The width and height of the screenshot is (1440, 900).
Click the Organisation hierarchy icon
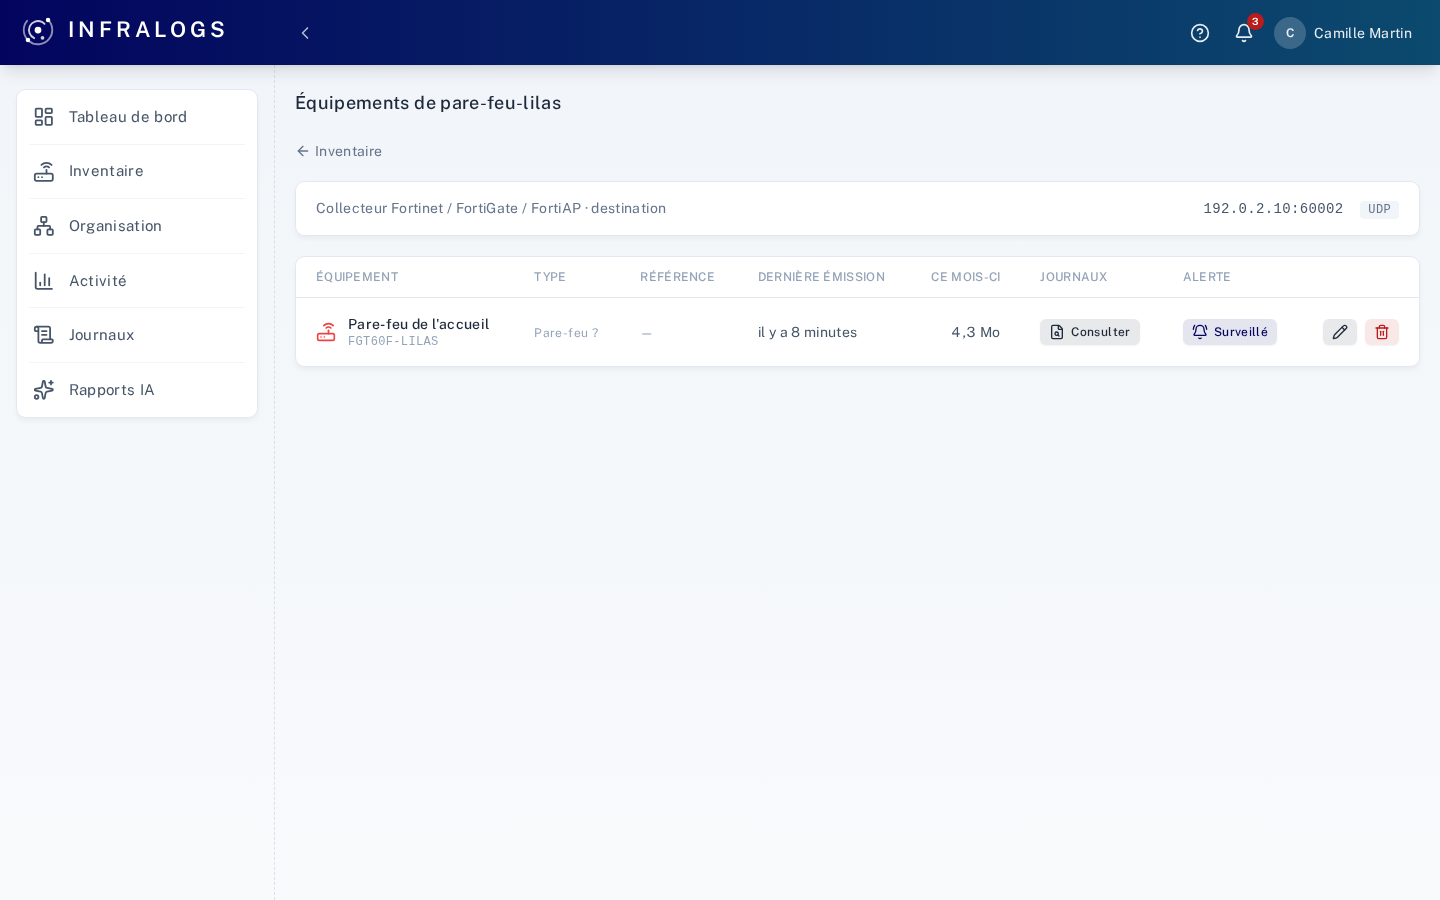(44, 226)
